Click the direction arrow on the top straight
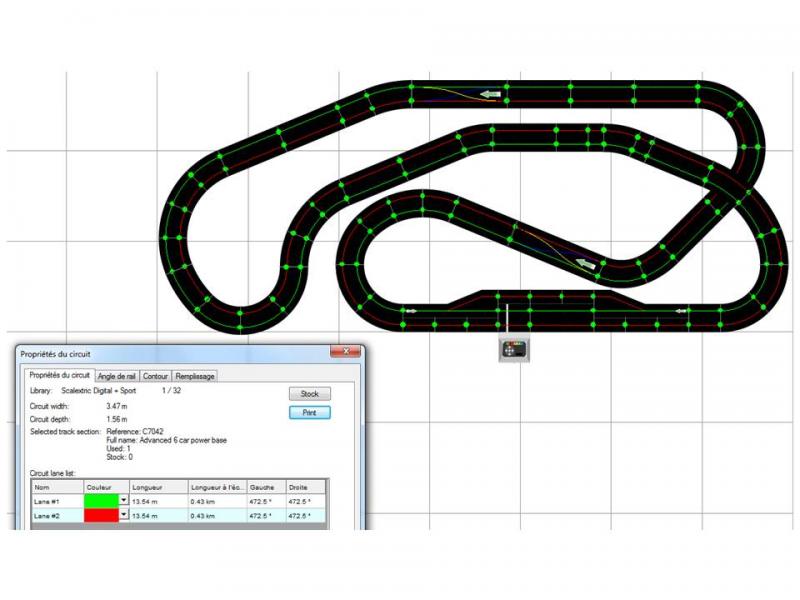The image size is (800, 600). (x=488, y=94)
